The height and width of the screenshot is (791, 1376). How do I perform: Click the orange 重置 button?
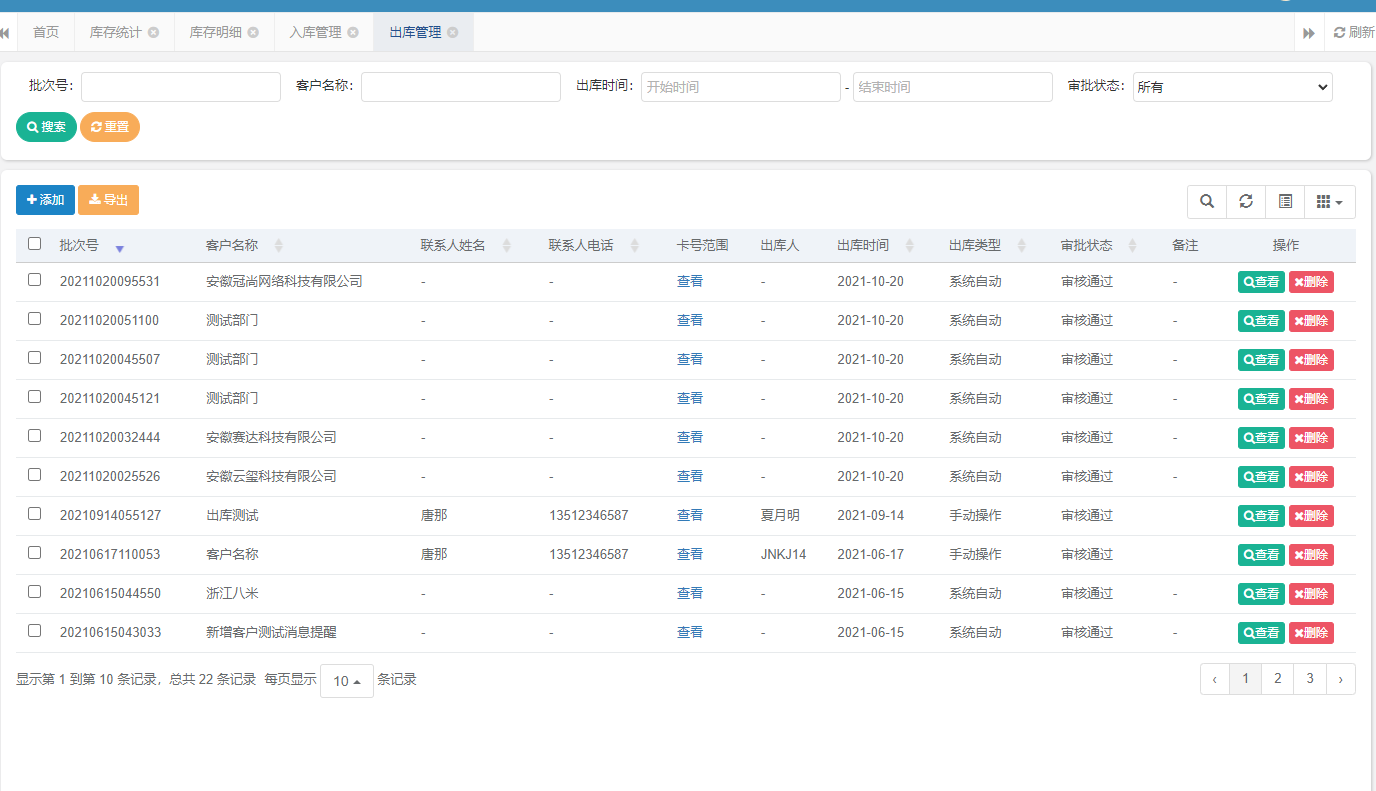click(x=110, y=127)
